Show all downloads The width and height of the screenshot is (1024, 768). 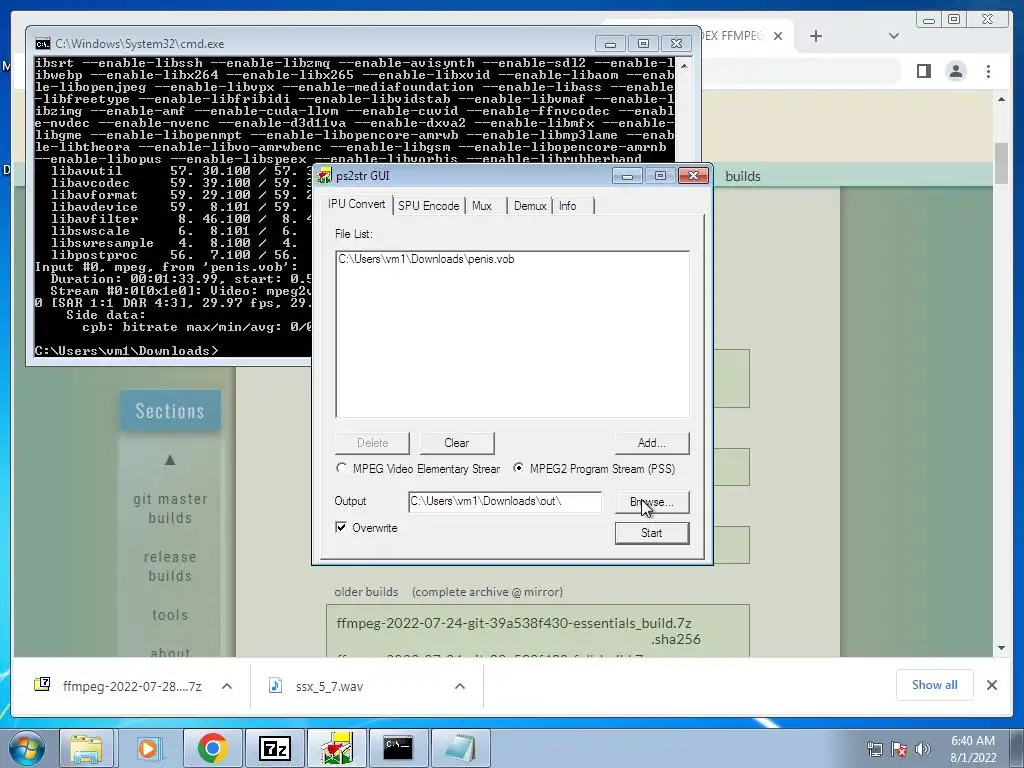935,685
